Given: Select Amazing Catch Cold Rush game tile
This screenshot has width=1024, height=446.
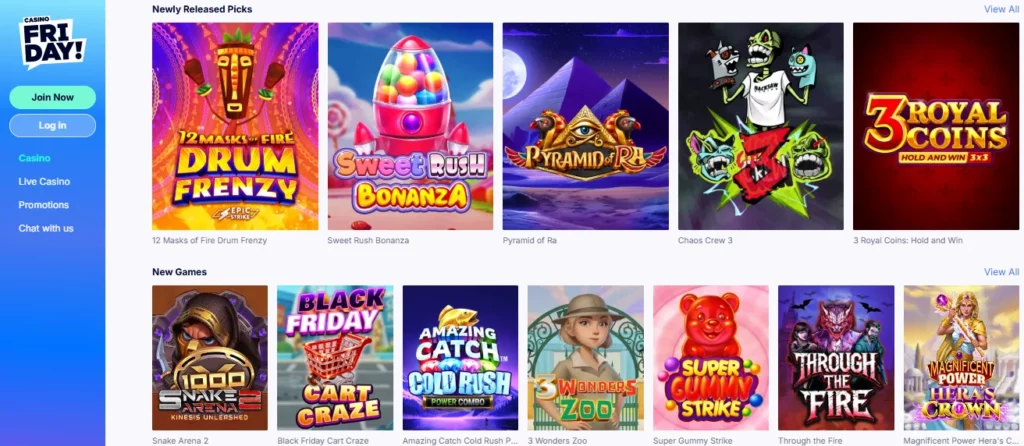Looking at the screenshot, I should point(460,357).
